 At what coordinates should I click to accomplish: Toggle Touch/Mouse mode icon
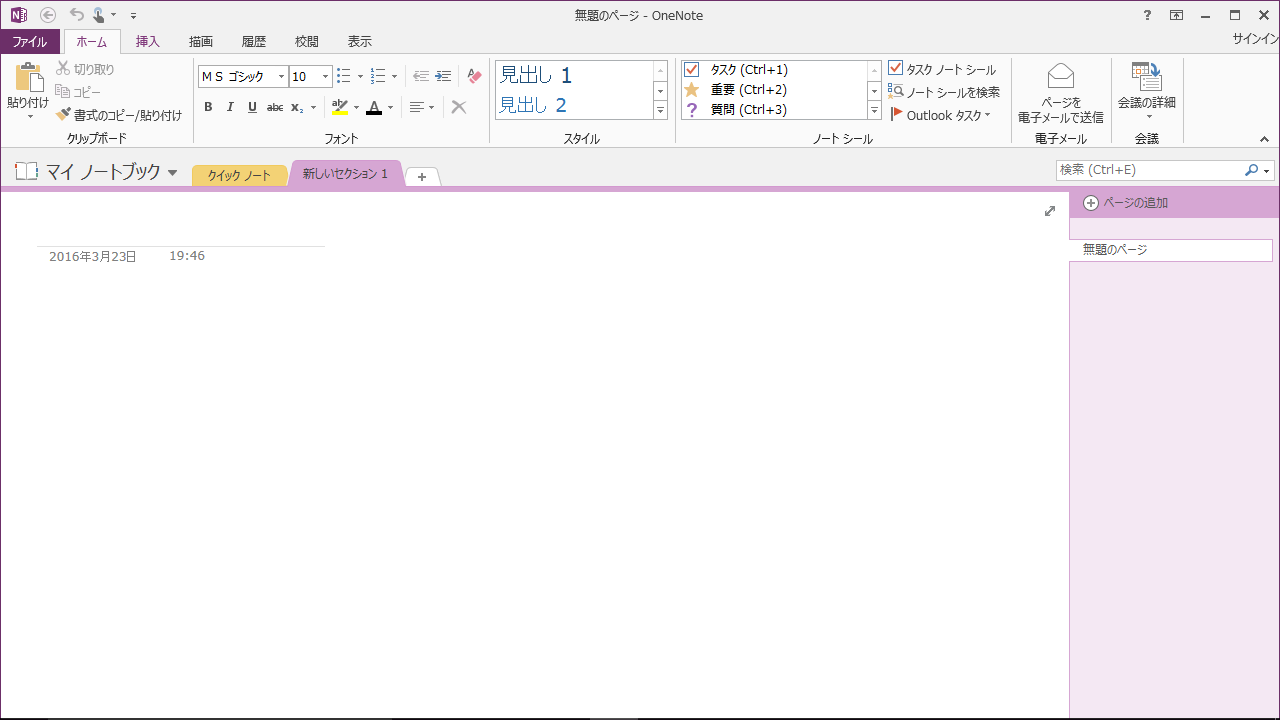click(x=99, y=15)
